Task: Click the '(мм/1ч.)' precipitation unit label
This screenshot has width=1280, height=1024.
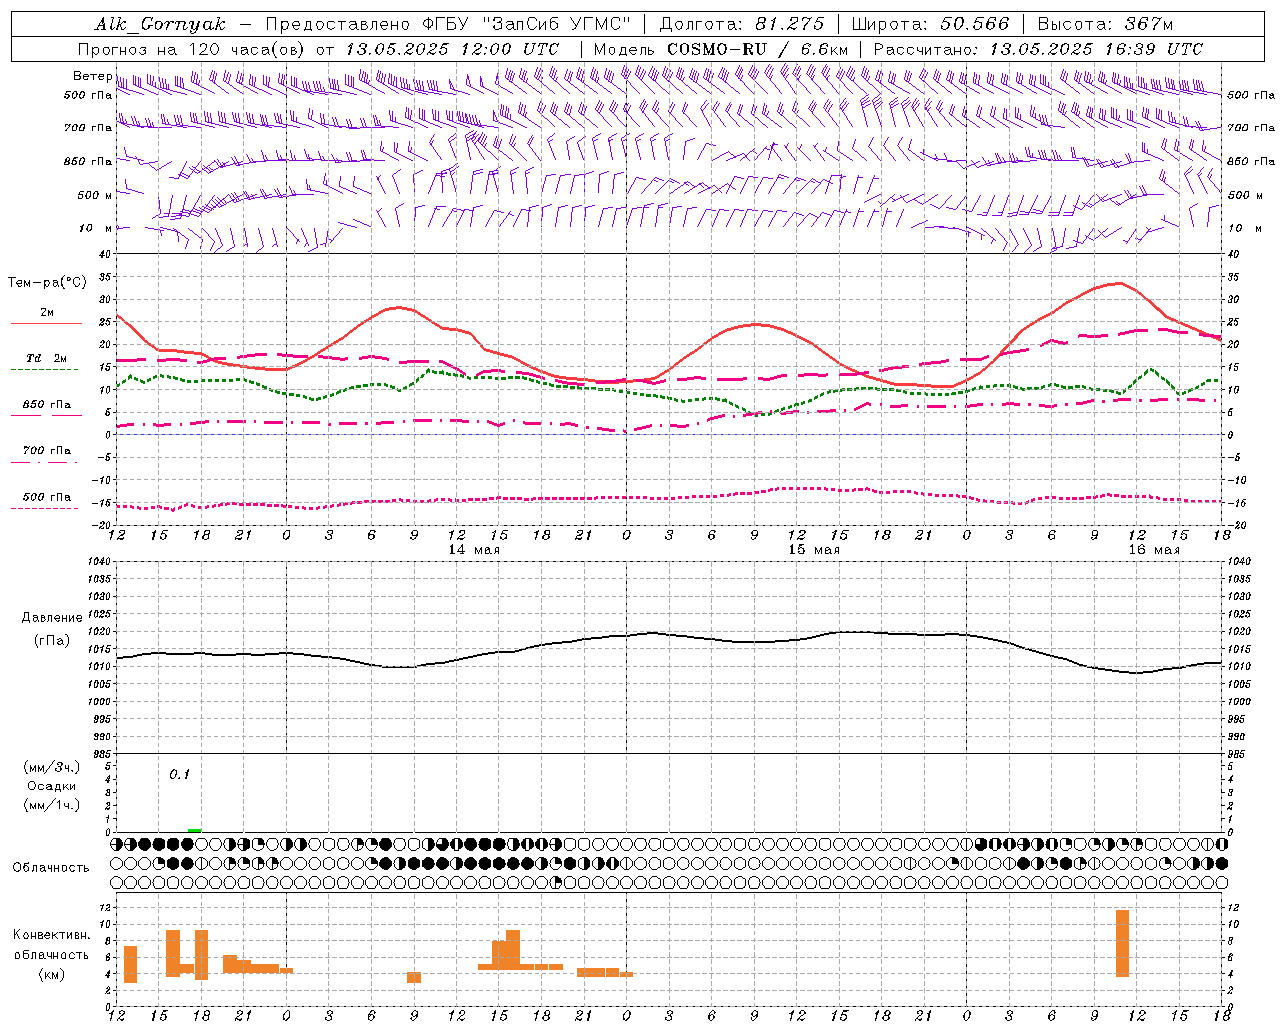Action: tap(52, 805)
